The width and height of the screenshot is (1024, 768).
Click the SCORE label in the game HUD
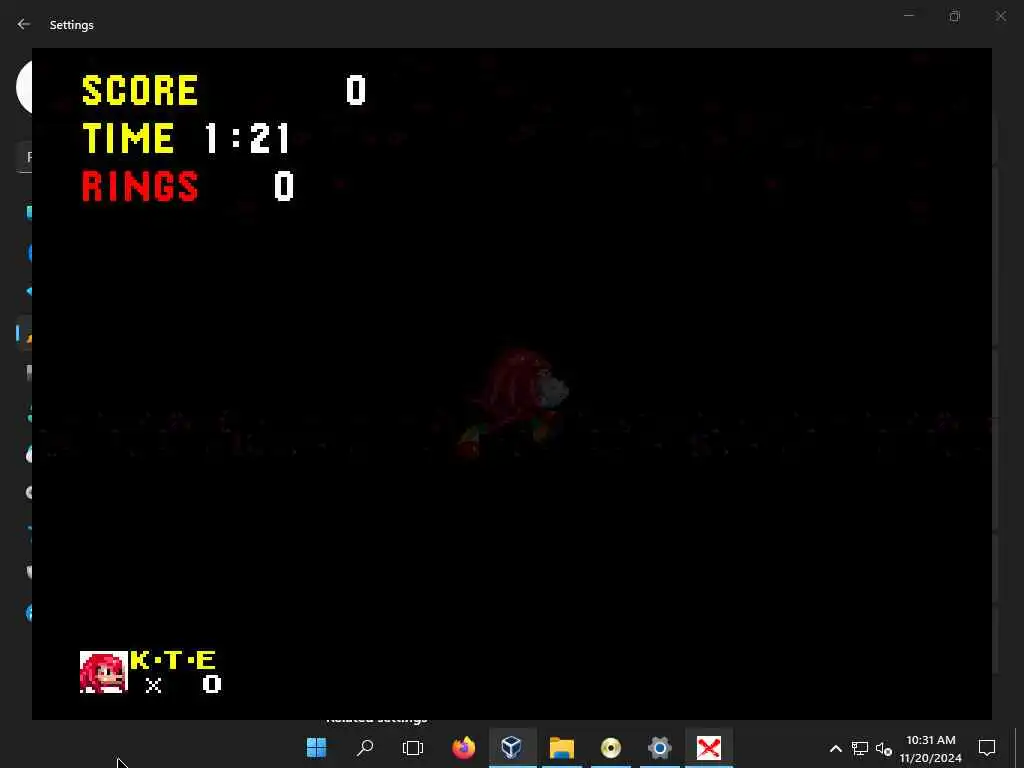point(140,90)
